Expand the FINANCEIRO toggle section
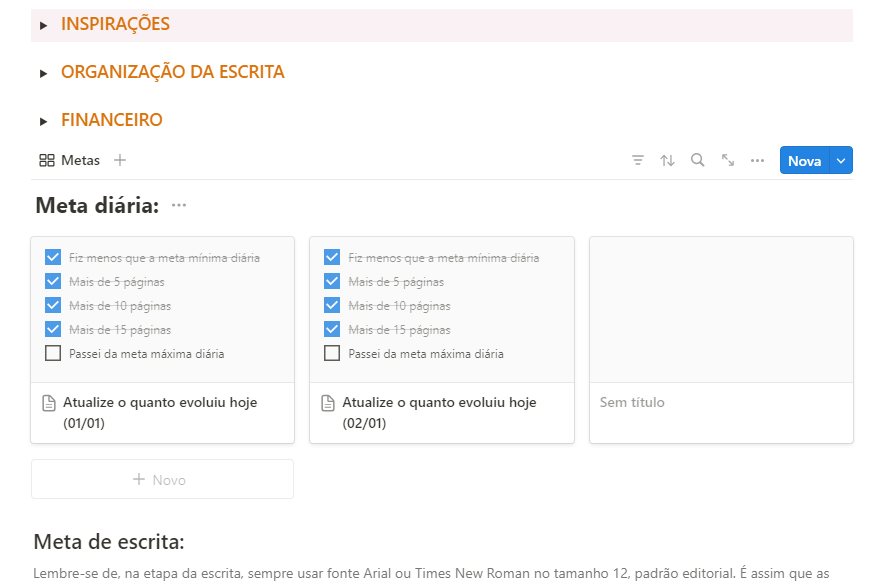Viewport: 878px width, 586px height. [44, 121]
